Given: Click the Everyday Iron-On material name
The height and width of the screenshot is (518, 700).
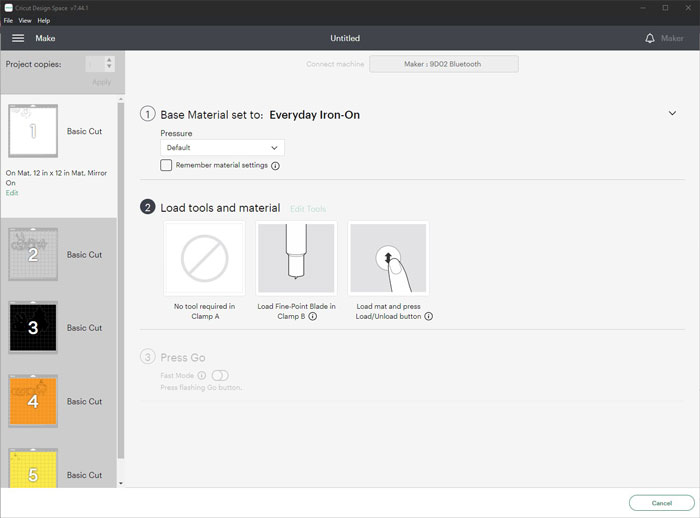Looking at the screenshot, I should tap(315, 115).
